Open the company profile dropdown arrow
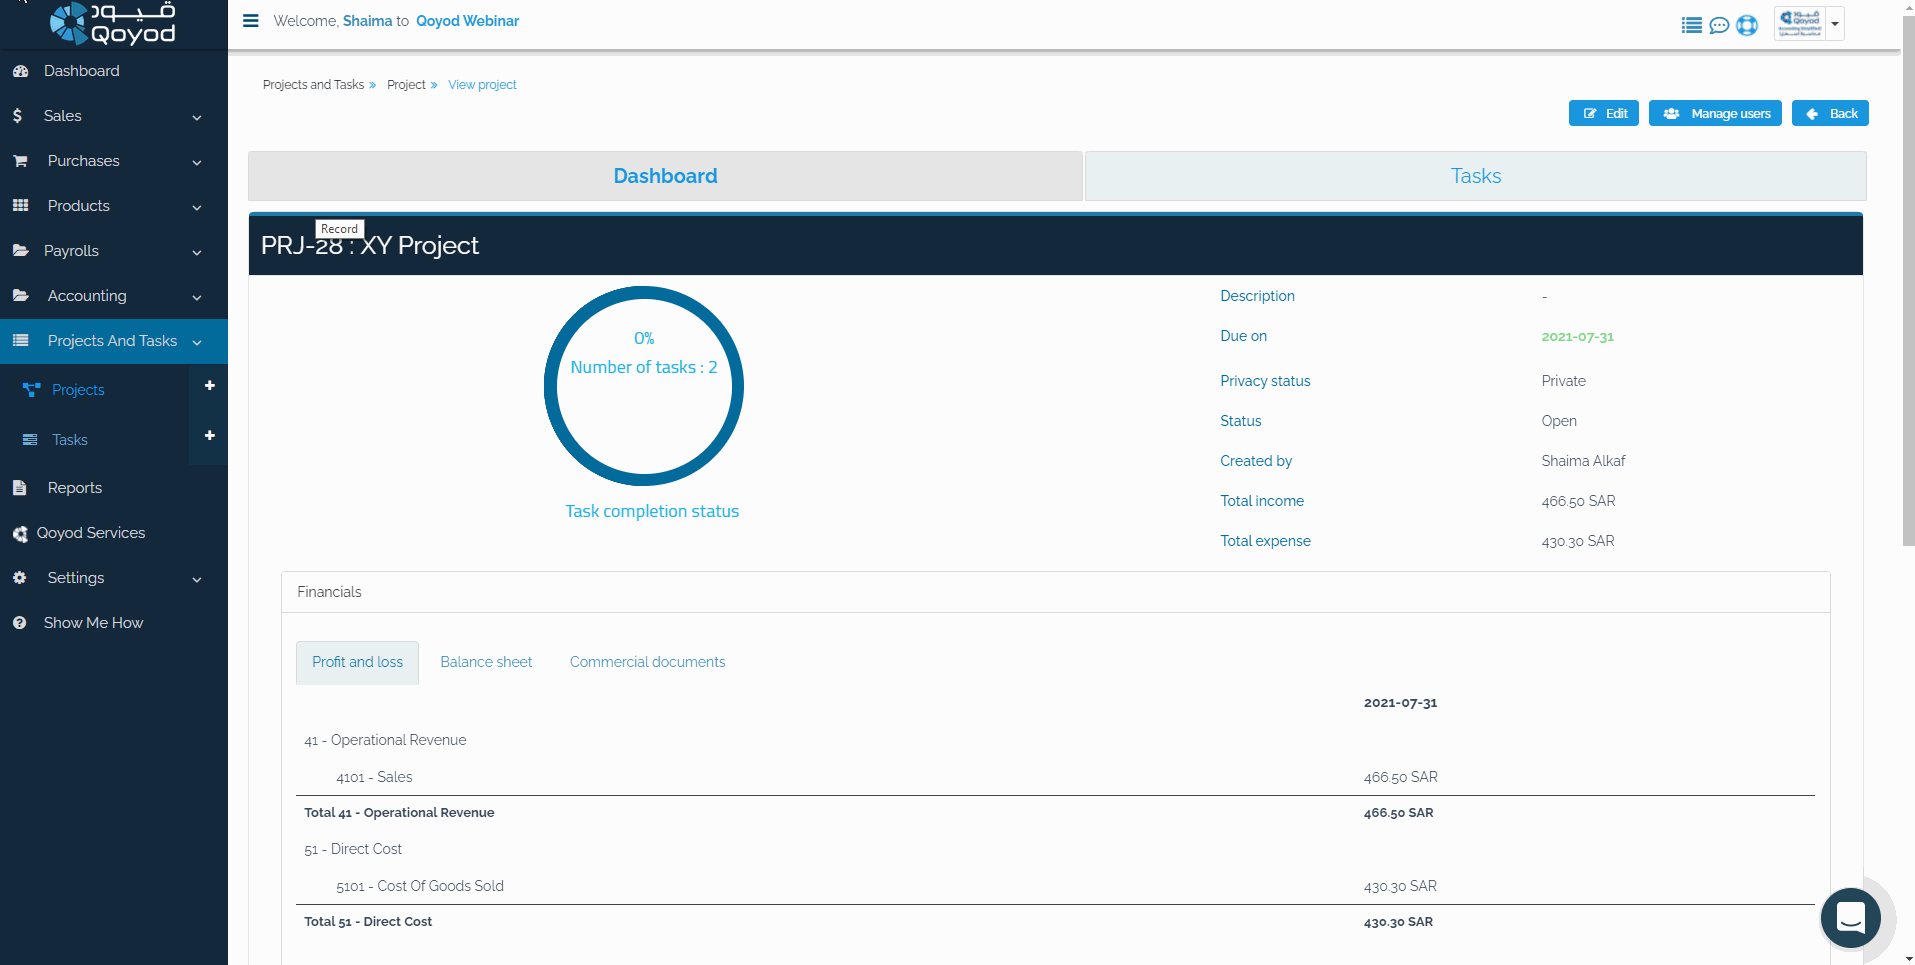 (x=1834, y=24)
